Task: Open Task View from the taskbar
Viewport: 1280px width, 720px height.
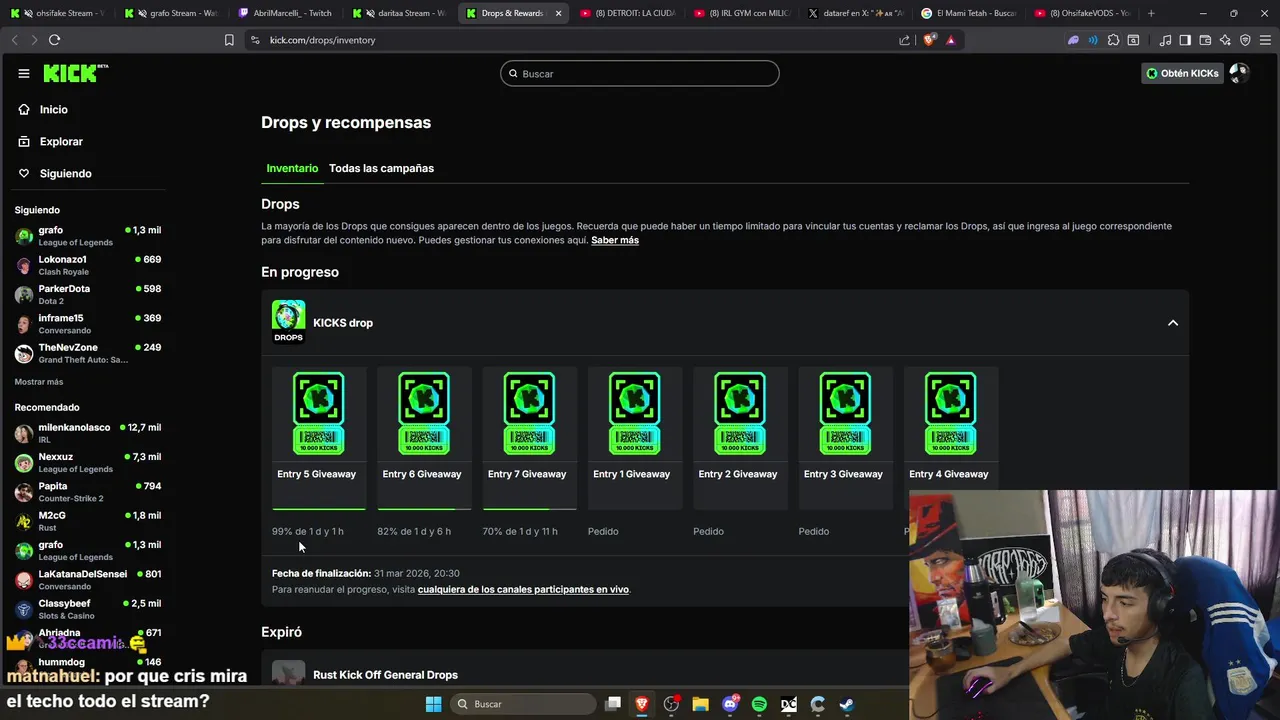Action: [x=613, y=704]
